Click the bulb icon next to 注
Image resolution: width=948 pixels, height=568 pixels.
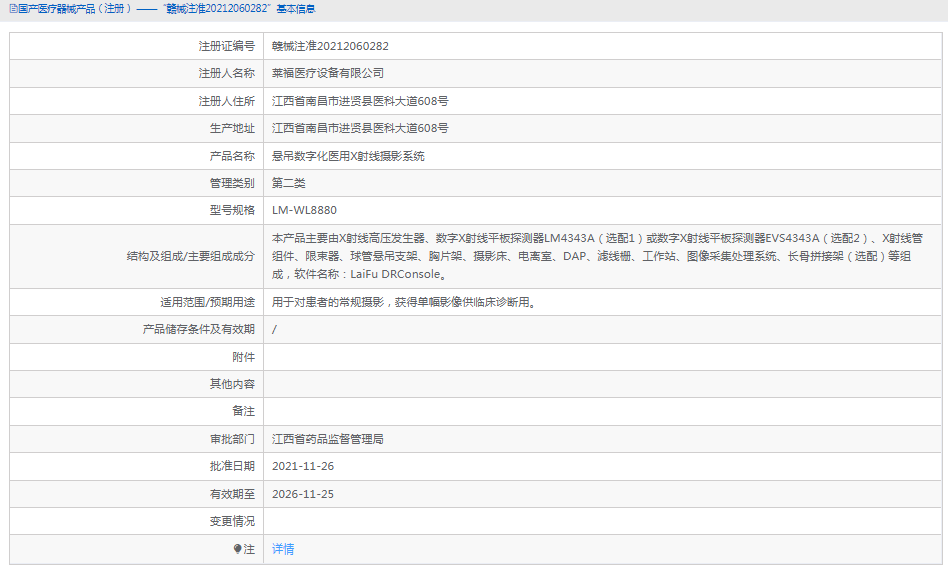point(237,549)
